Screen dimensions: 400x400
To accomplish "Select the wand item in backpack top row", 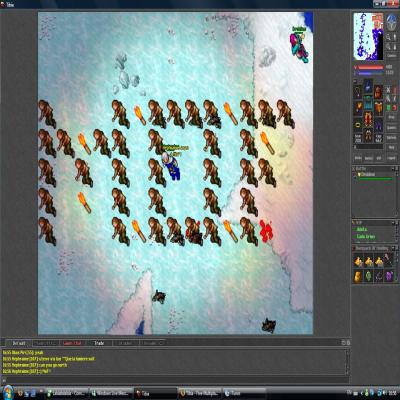I will pyautogui.click(x=389, y=261).
